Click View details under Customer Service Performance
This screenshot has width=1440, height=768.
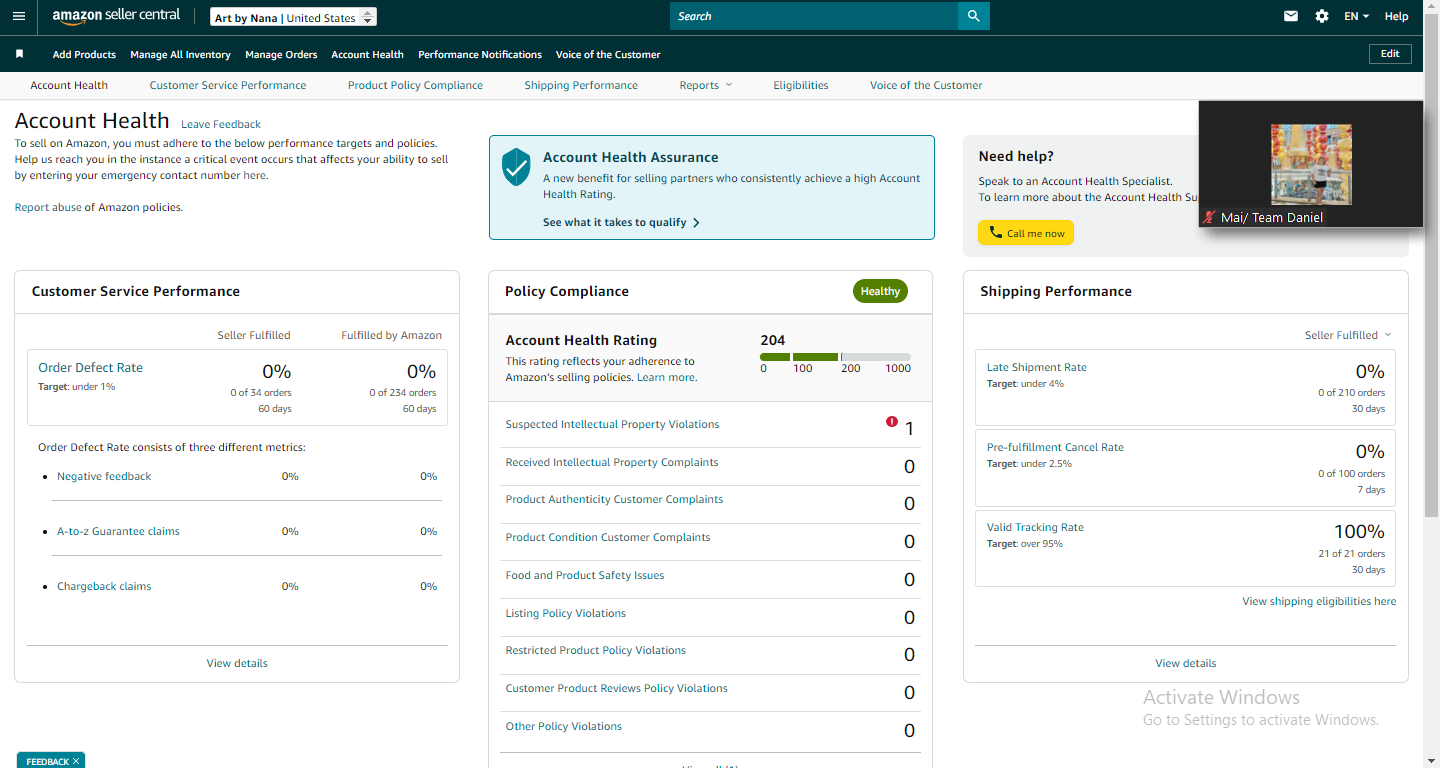click(x=237, y=663)
